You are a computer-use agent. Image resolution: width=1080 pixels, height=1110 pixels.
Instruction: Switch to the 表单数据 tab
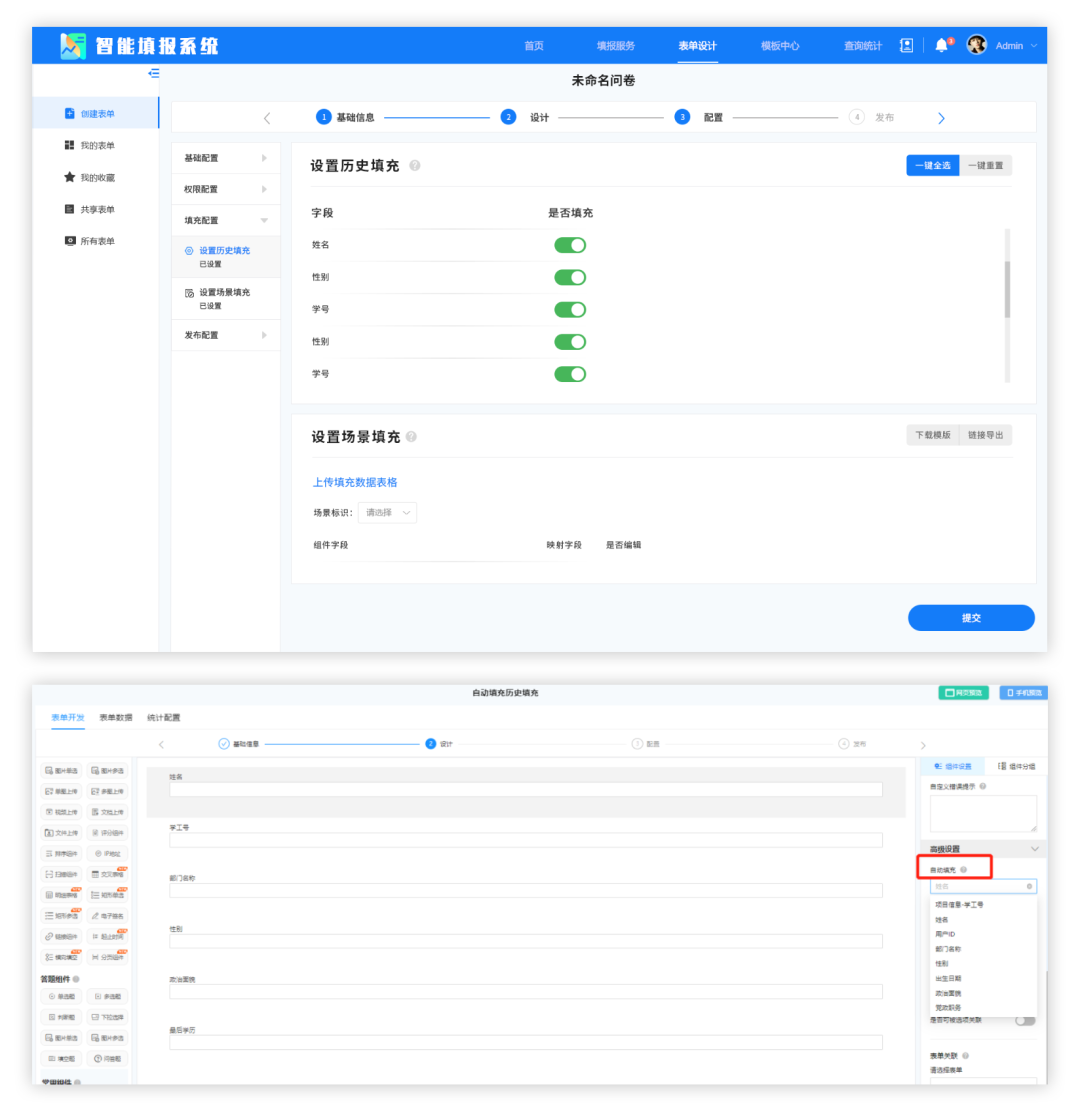click(115, 717)
